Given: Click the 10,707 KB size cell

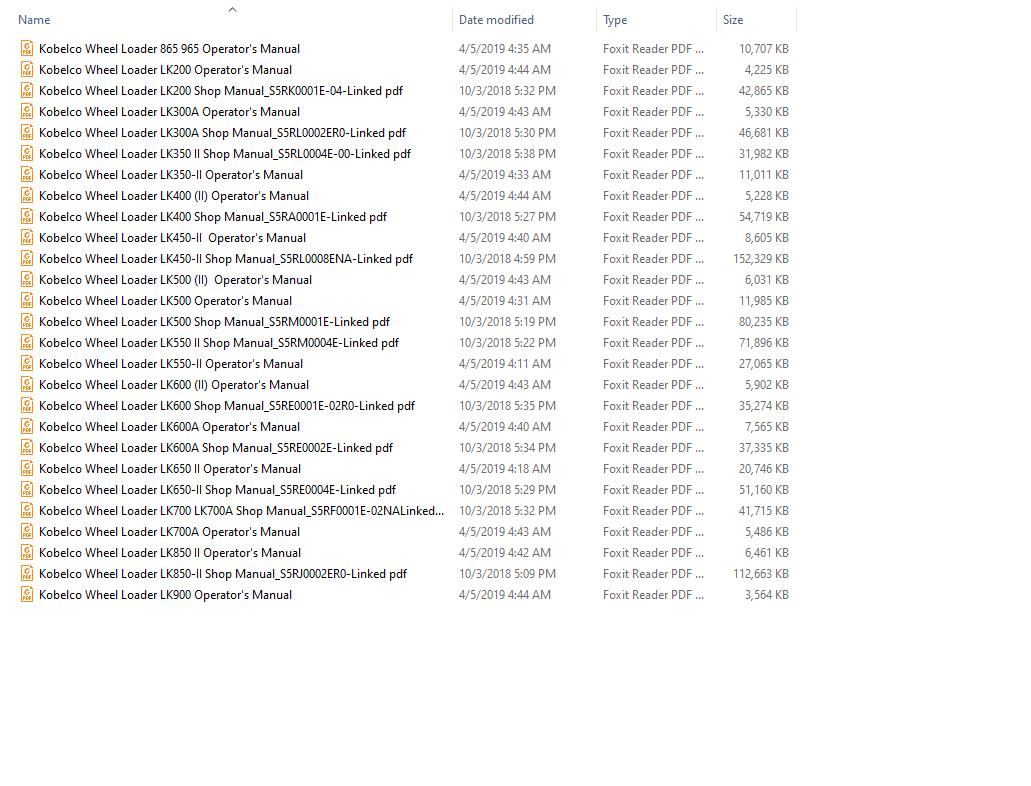Looking at the screenshot, I should [x=763, y=49].
